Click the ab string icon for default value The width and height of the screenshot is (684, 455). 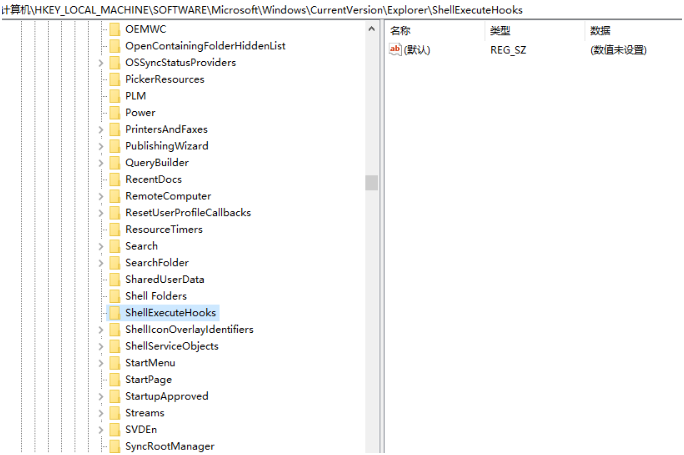tap(395, 49)
